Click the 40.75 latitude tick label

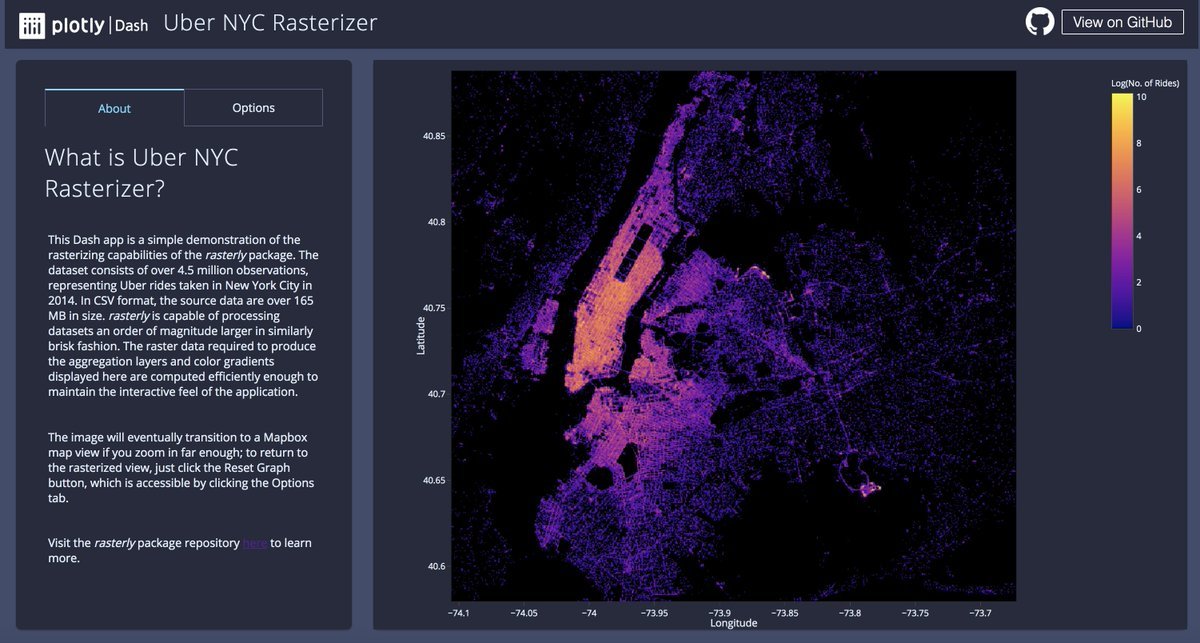pyautogui.click(x=434, y=308)
